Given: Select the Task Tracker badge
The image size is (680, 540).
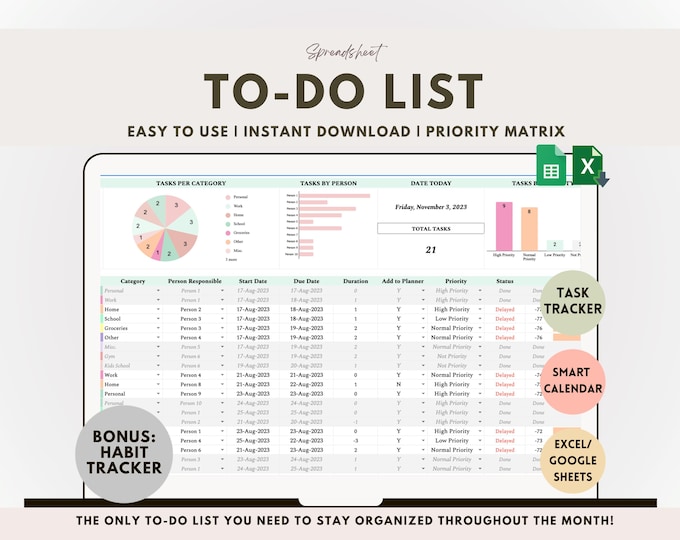Looking at the screenshot, I should point(573,301).
